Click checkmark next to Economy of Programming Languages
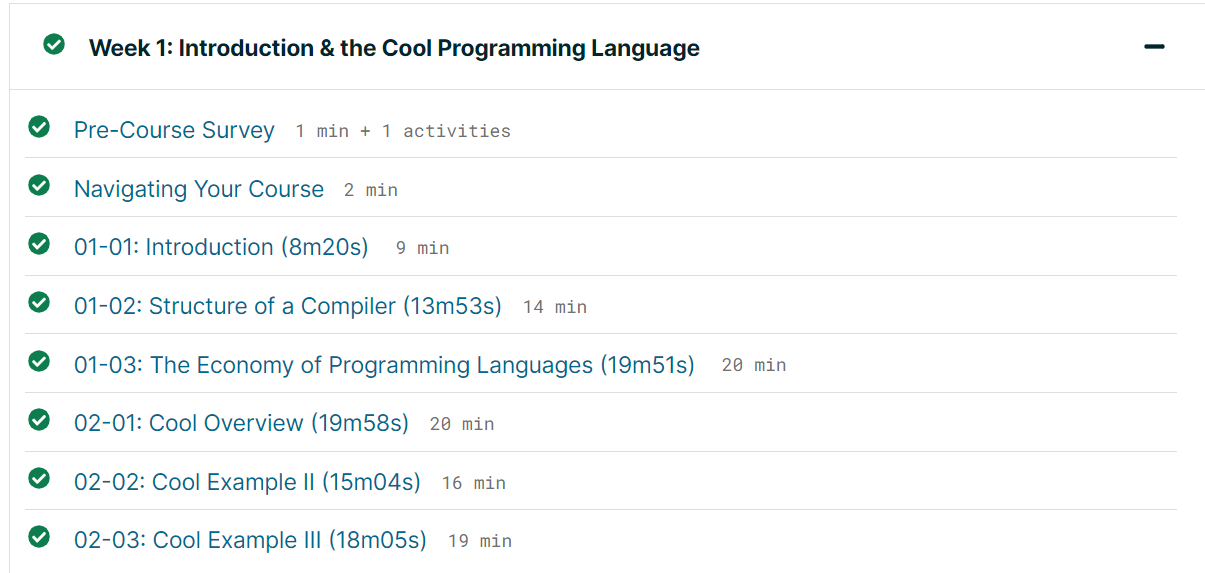 tap(39, 362)
